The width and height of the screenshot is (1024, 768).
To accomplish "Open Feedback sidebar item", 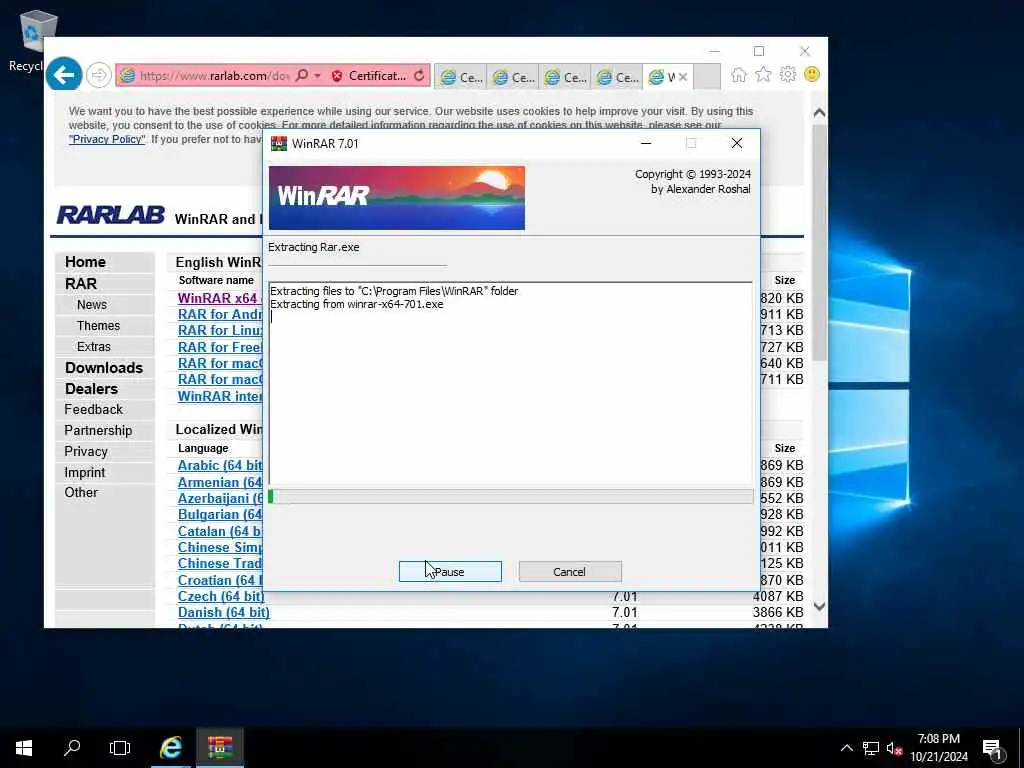I will 93,409.
